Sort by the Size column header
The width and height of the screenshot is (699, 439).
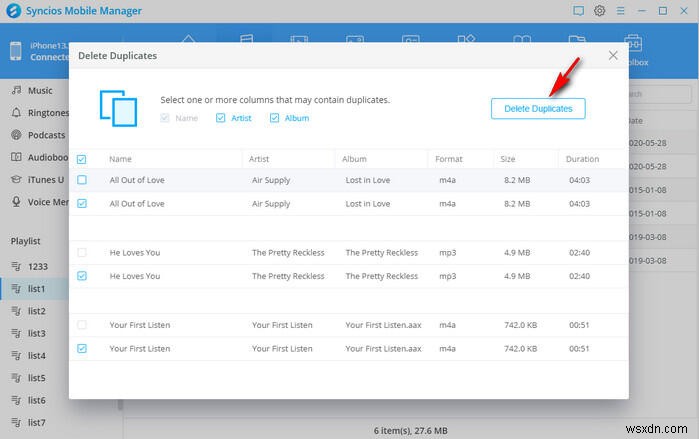pos(508,159)
